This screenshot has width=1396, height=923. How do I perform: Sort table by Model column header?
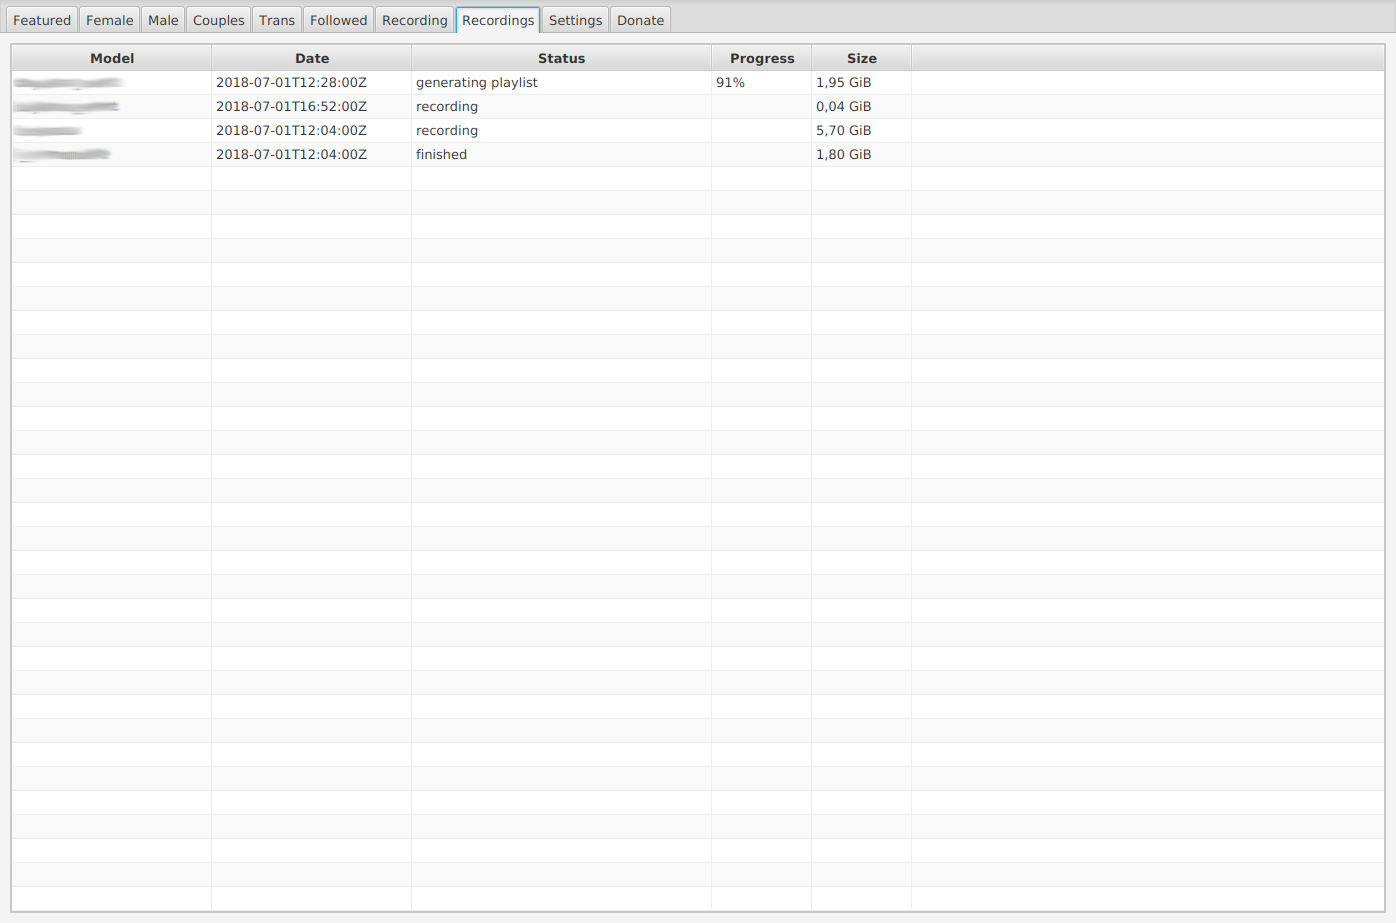112,58
